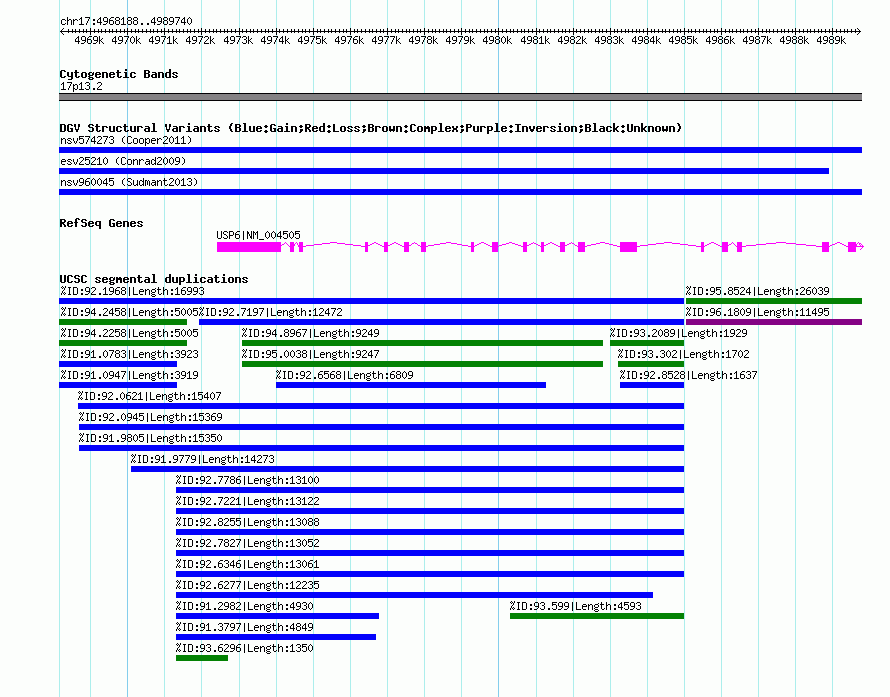Click duplication label %ID:92.8528|Length:1637
890x697 pixels.
tap(689, 375)
